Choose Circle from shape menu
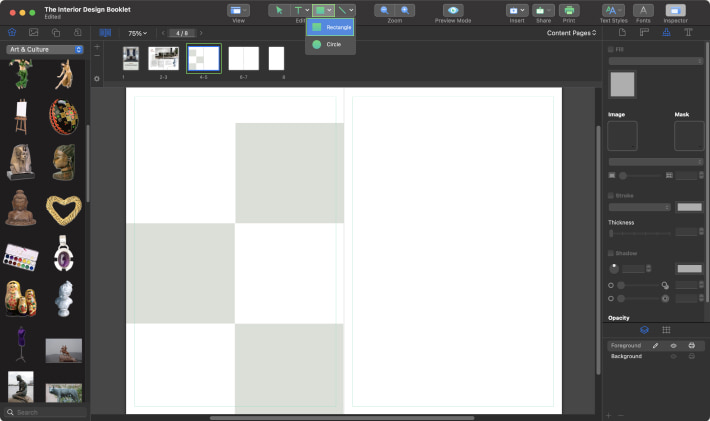This screenshot has height=421, width=710. 331,44
